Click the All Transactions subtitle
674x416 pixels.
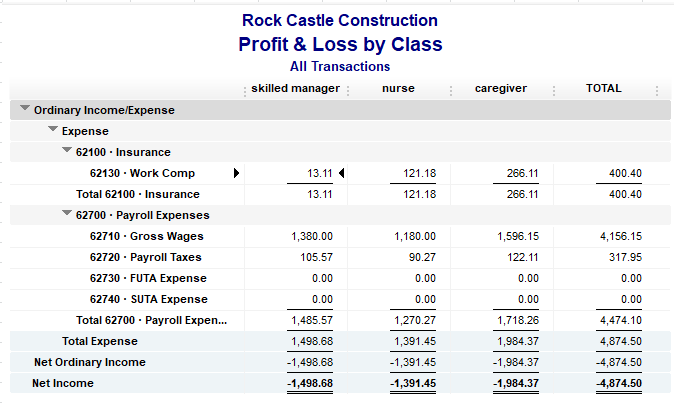point(340,67)
